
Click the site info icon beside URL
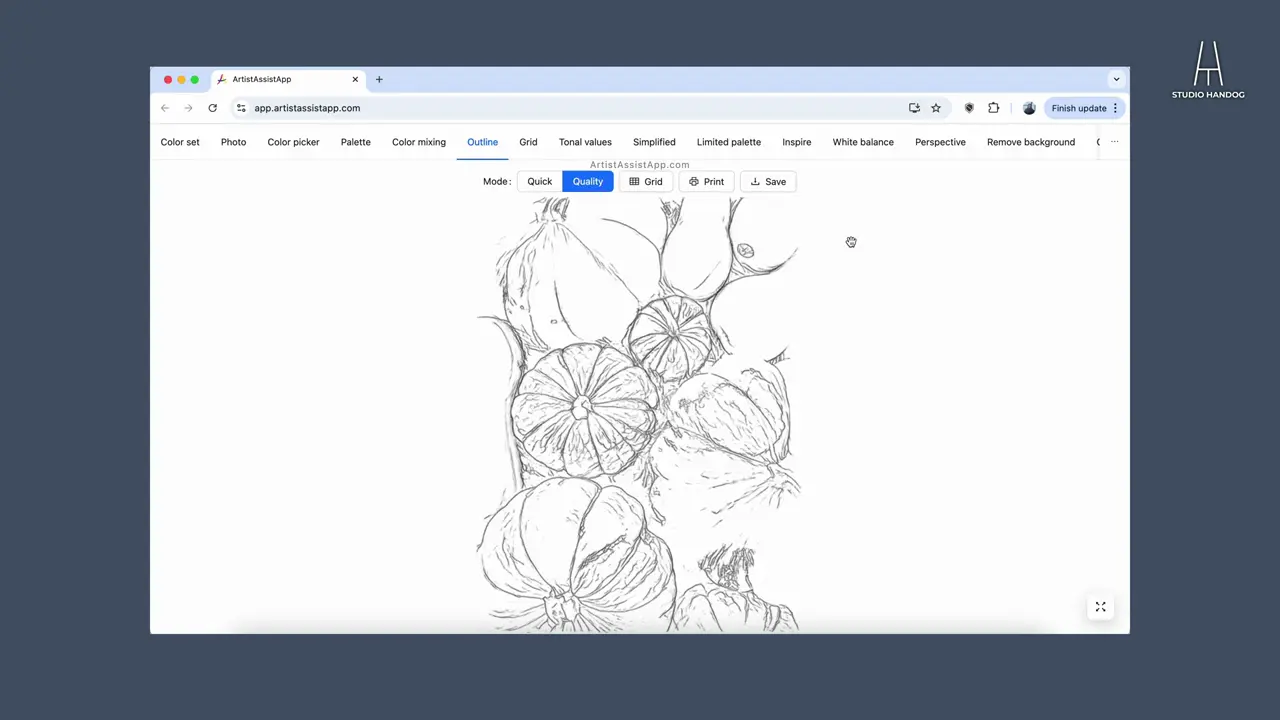(241, 108)
